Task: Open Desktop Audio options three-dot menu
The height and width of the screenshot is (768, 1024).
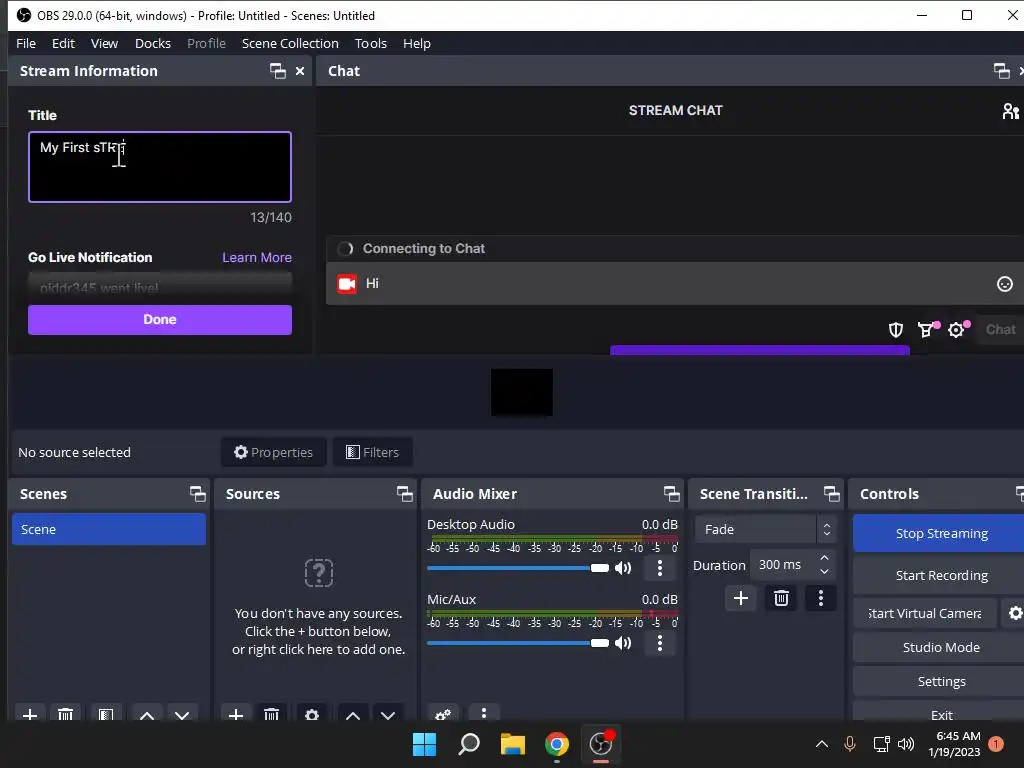Action: pyautogui.click(x=660, y=568)
